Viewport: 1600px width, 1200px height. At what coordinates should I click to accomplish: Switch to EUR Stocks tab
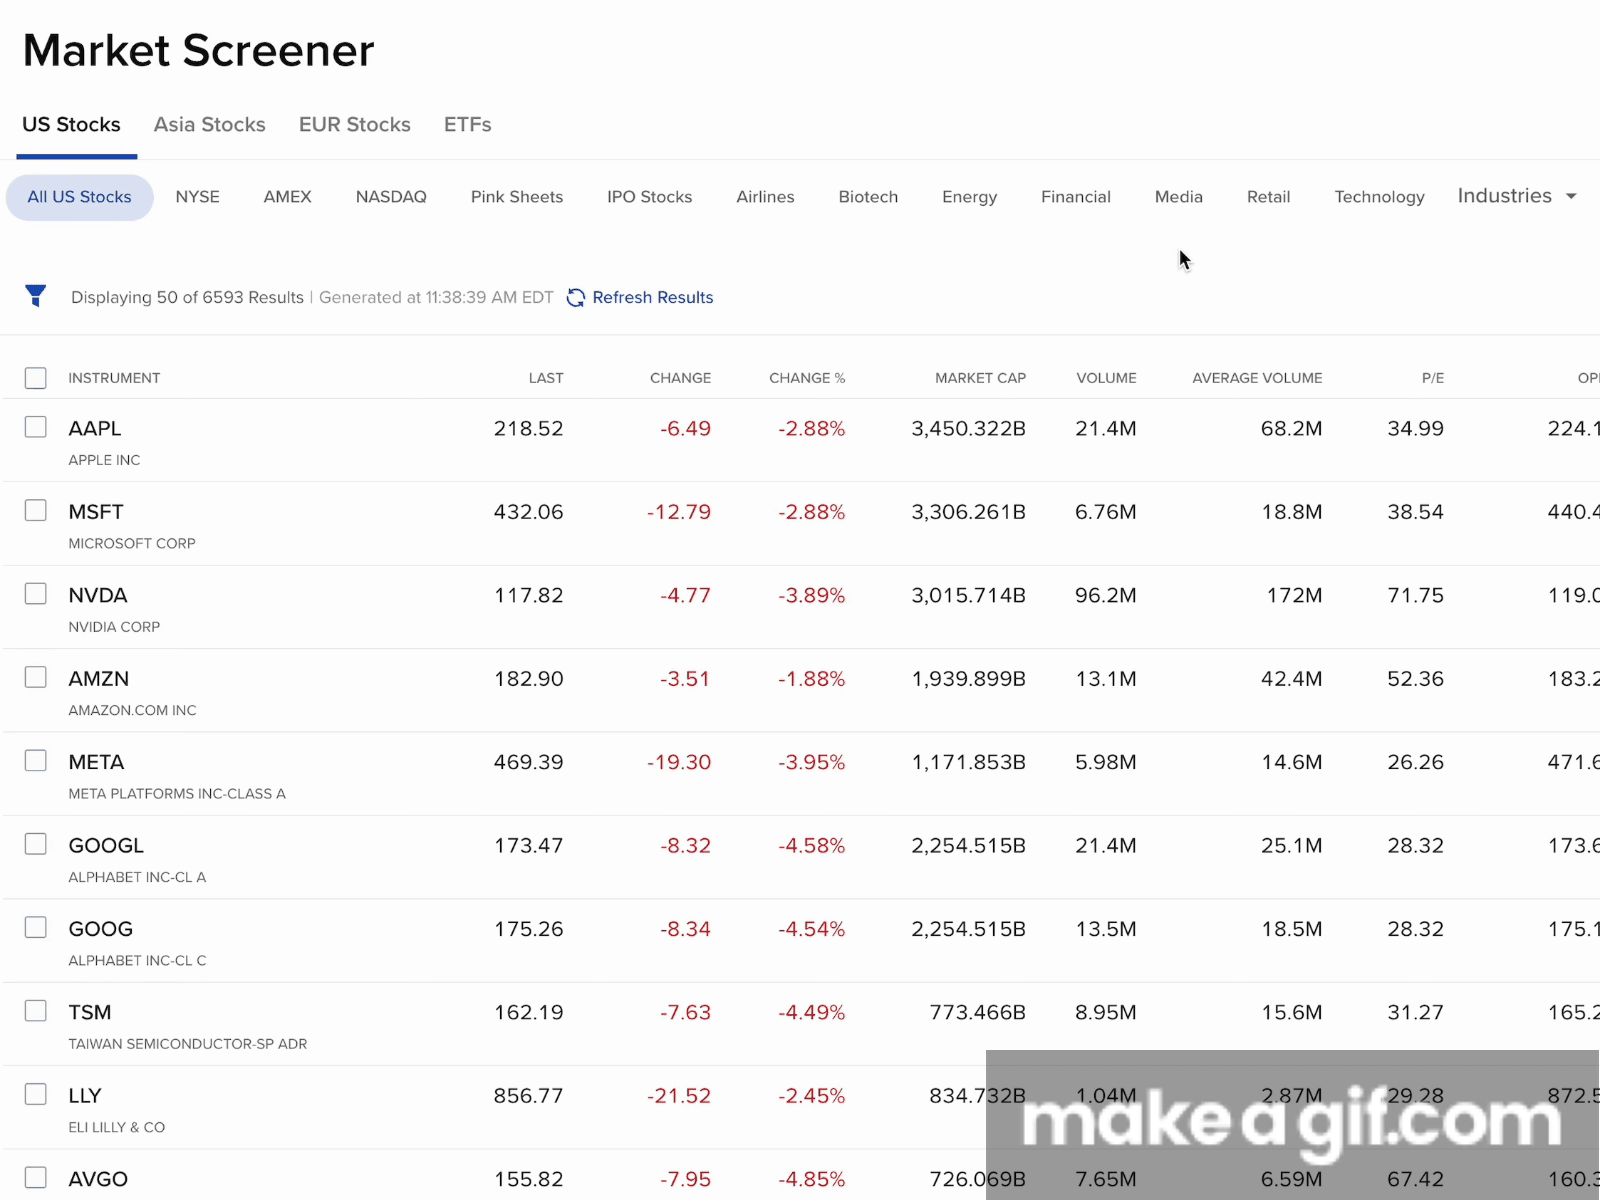(354, 125)
